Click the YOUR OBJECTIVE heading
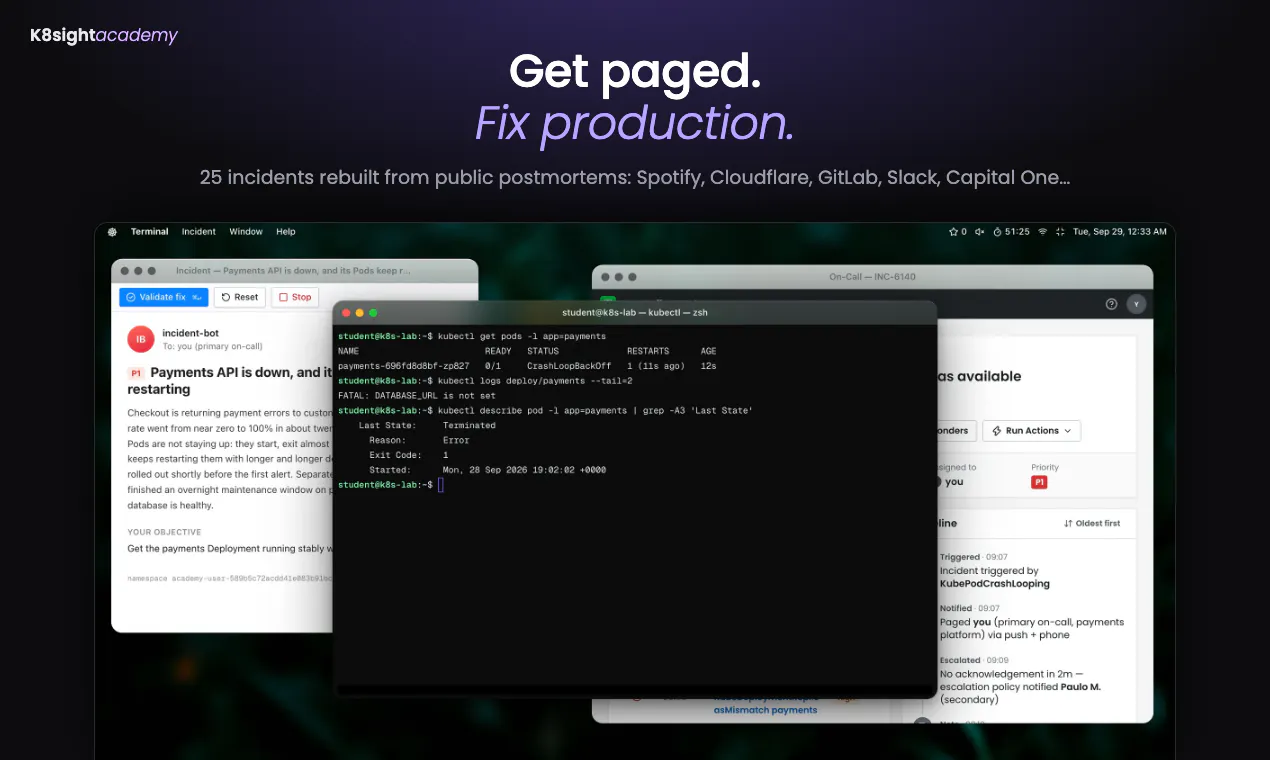This screenshot has width=1270, height=760. pos(164,532)
